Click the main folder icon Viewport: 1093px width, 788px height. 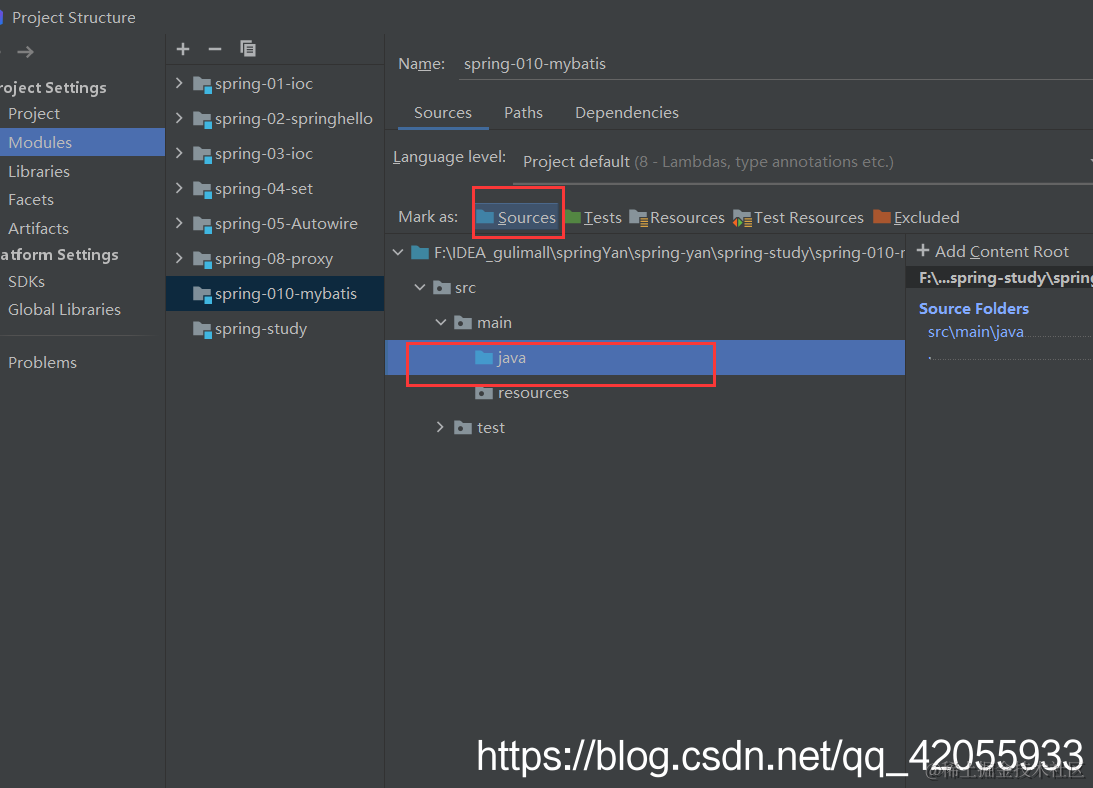(463, 322)
